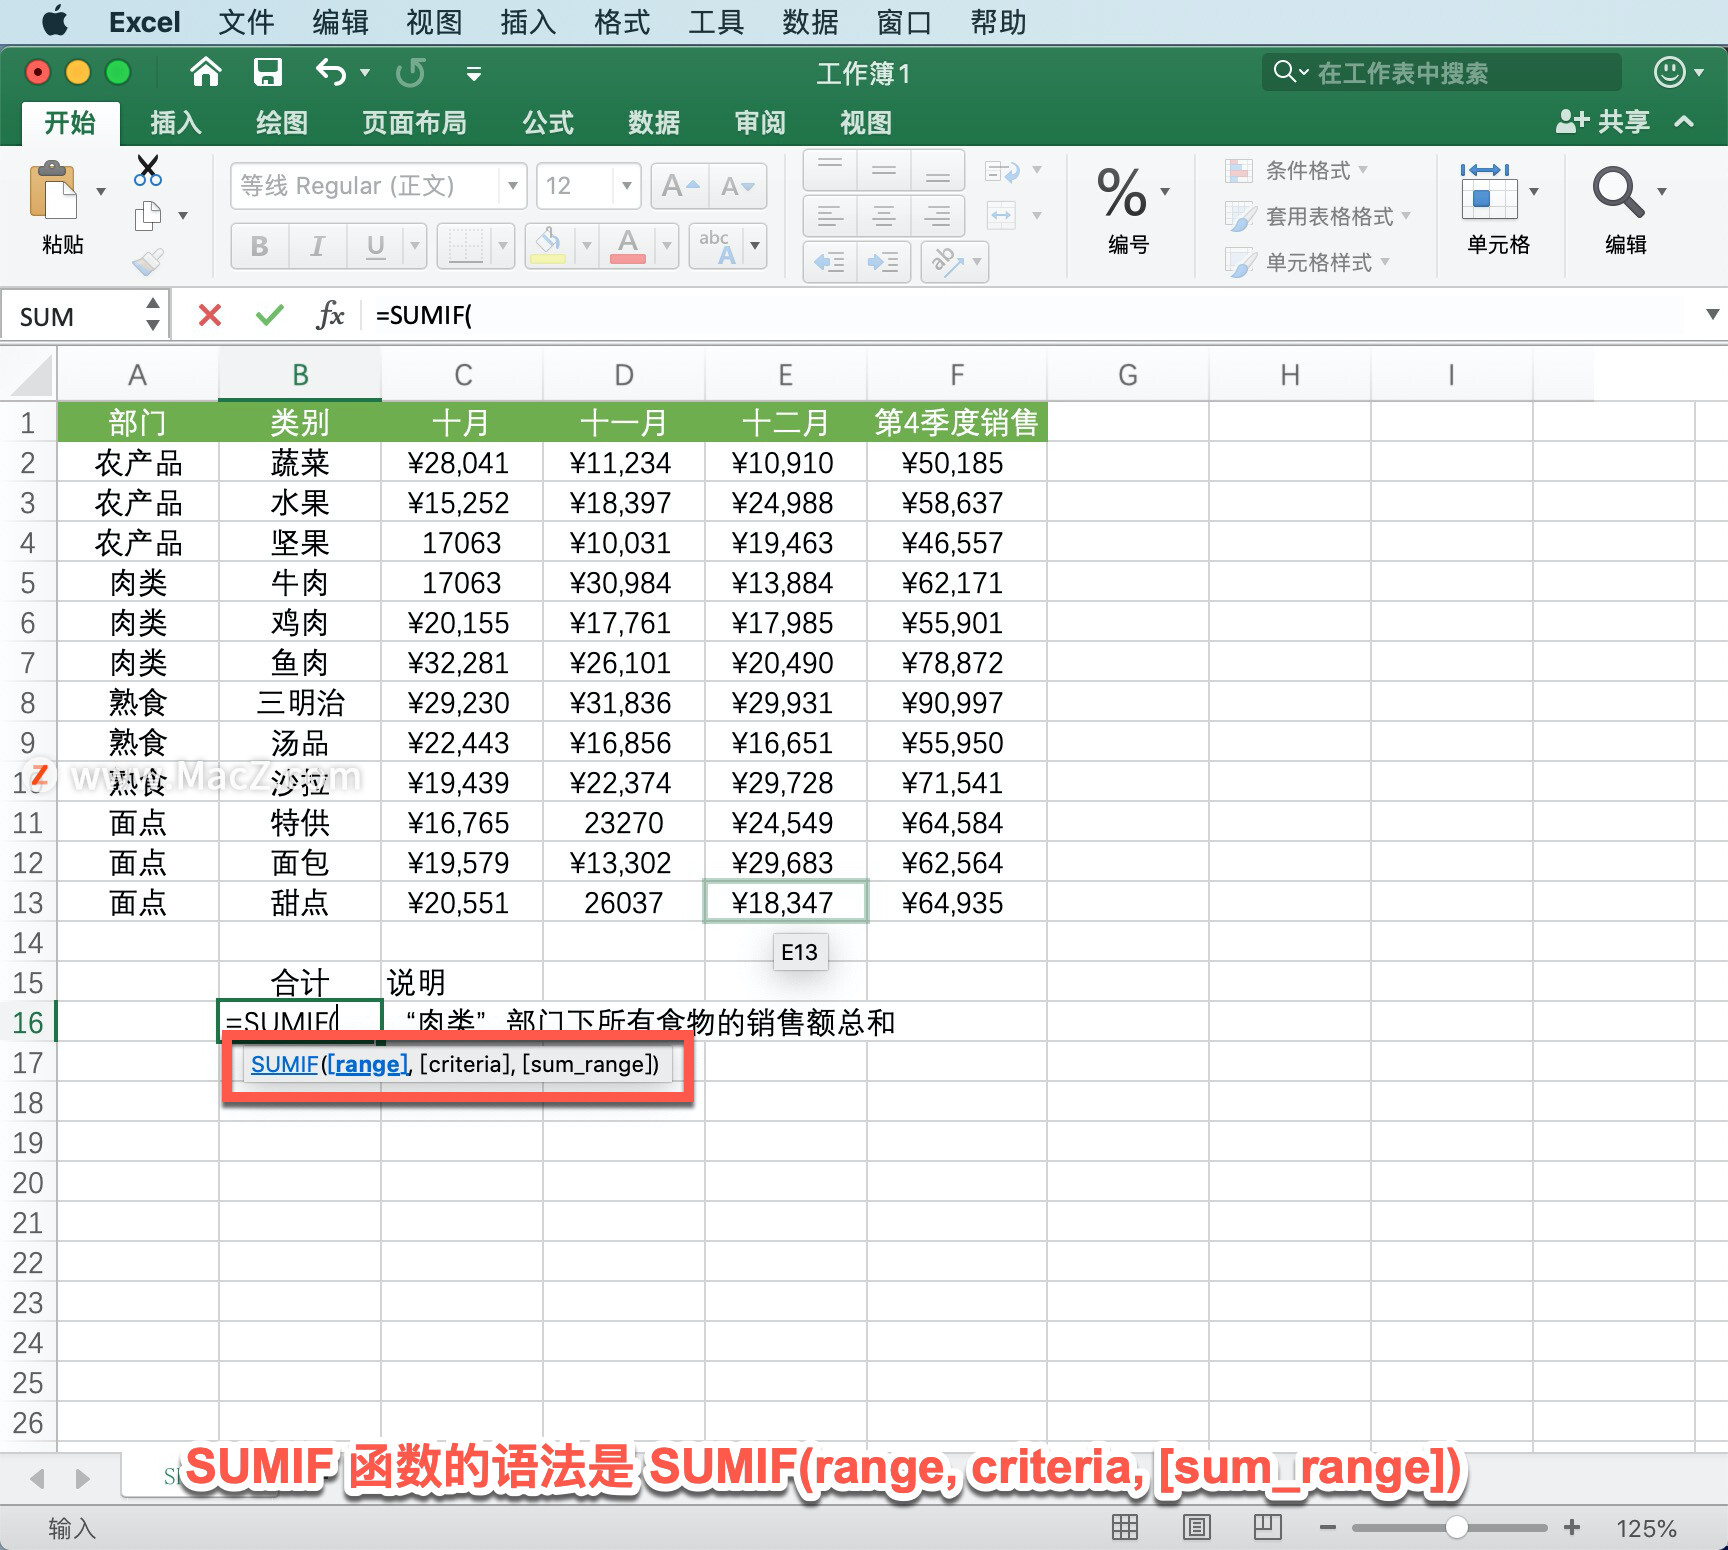Align text to top
This screenshot has height=1550, width=1728.
click(830, 170)
